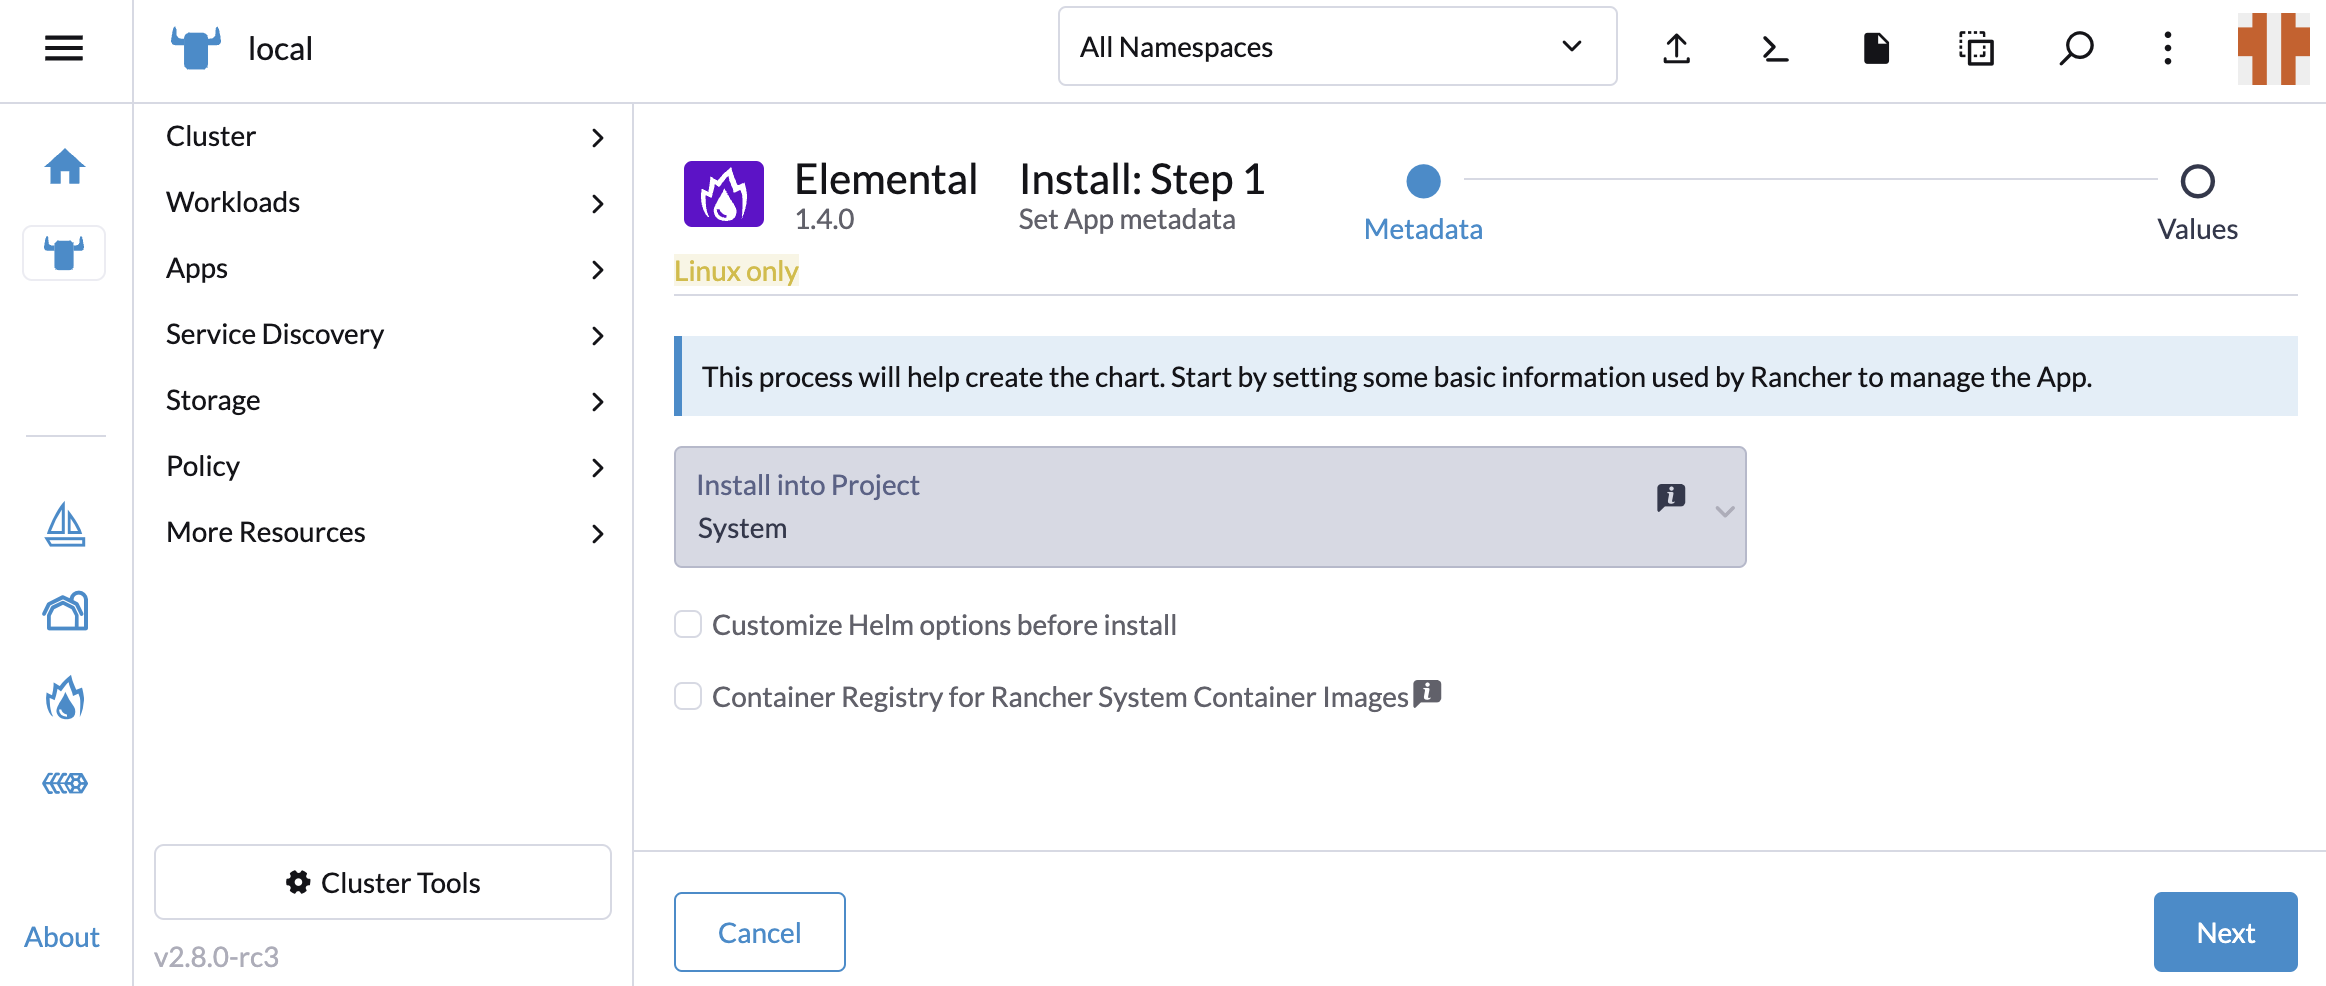Copy KubeConfig to clipboard icon
Image resolution: width=2326 pixels, height=986 pixels.
point(1976,48)
